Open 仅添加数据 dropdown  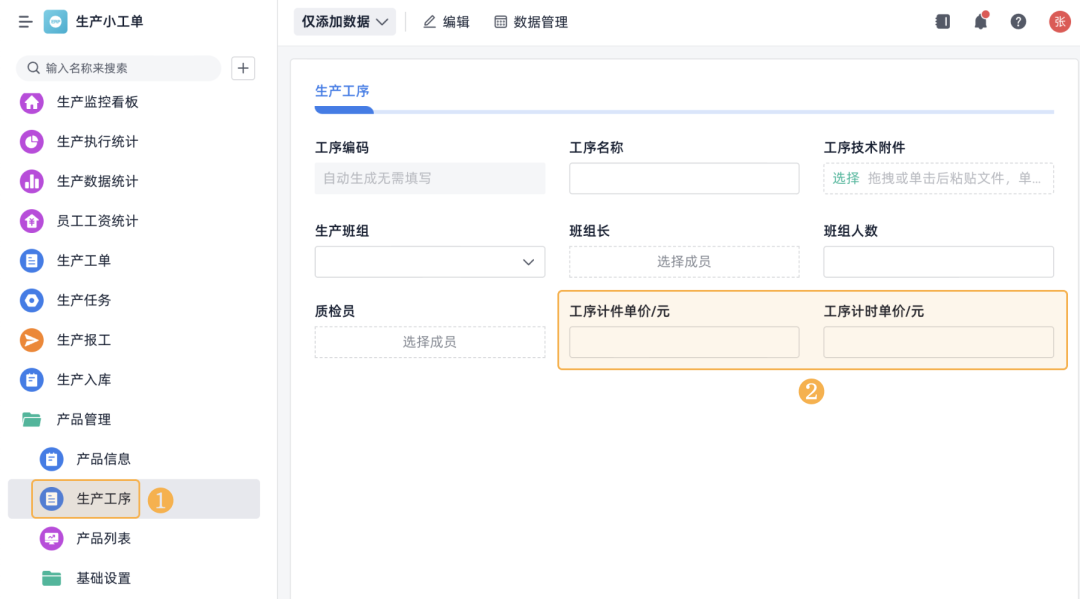[345, 22]
